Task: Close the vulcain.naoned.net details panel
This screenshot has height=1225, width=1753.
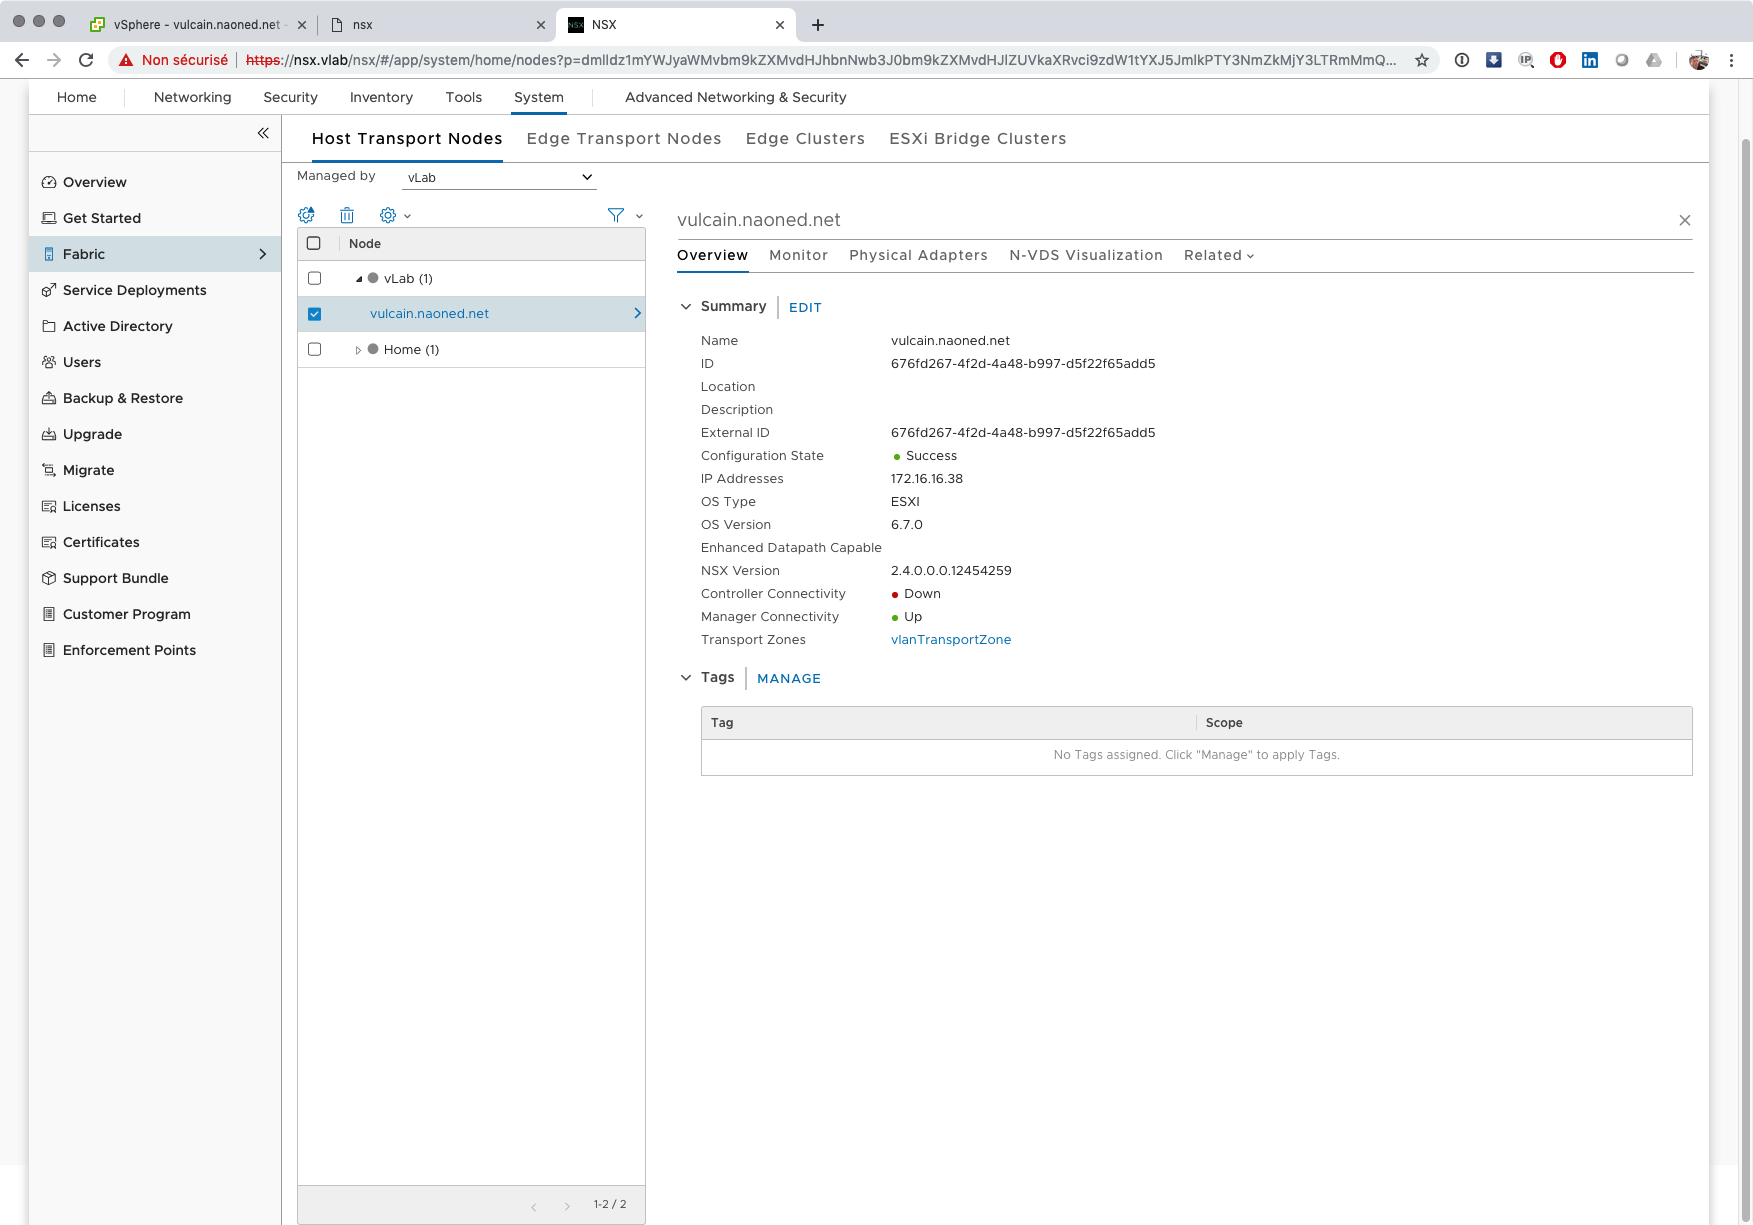Action: tap(1685, 220)
